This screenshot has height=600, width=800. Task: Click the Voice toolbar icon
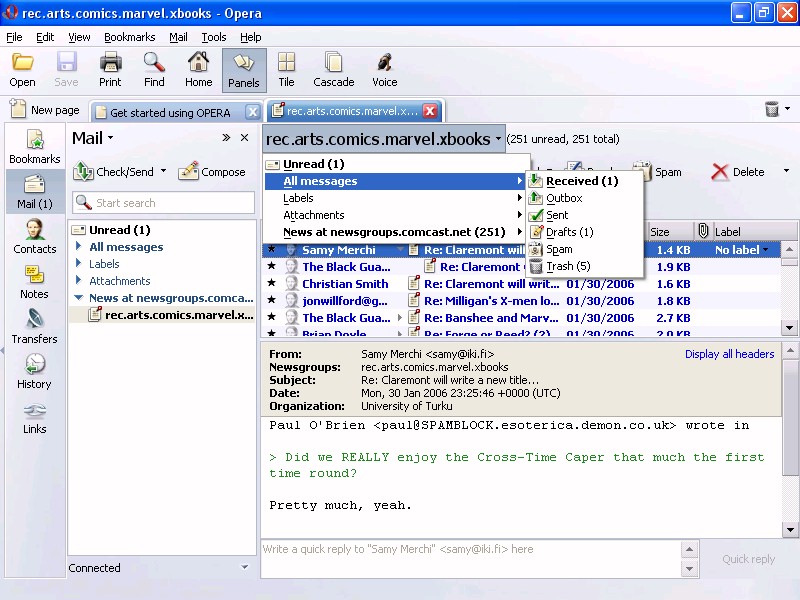point(384,70)
